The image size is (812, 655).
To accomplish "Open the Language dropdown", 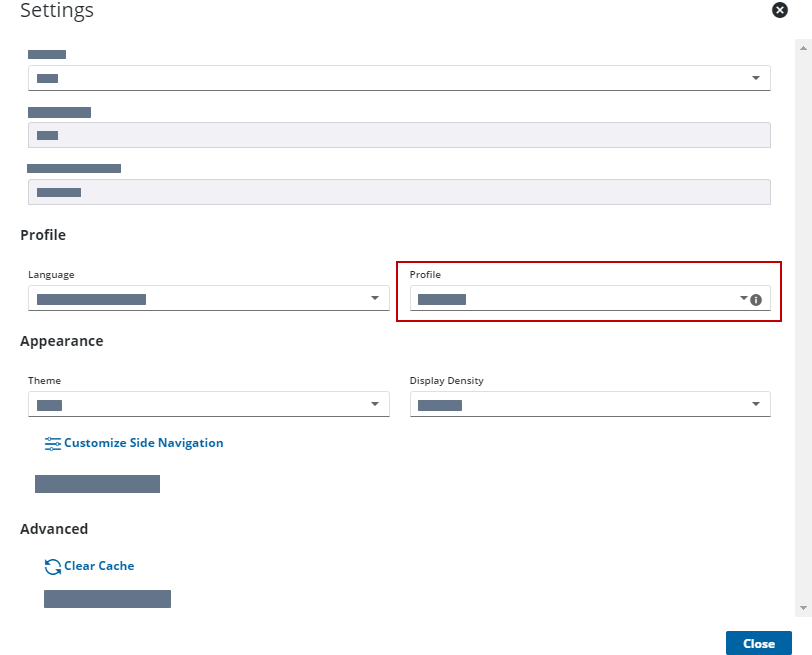I will click(x=208, y=298).
